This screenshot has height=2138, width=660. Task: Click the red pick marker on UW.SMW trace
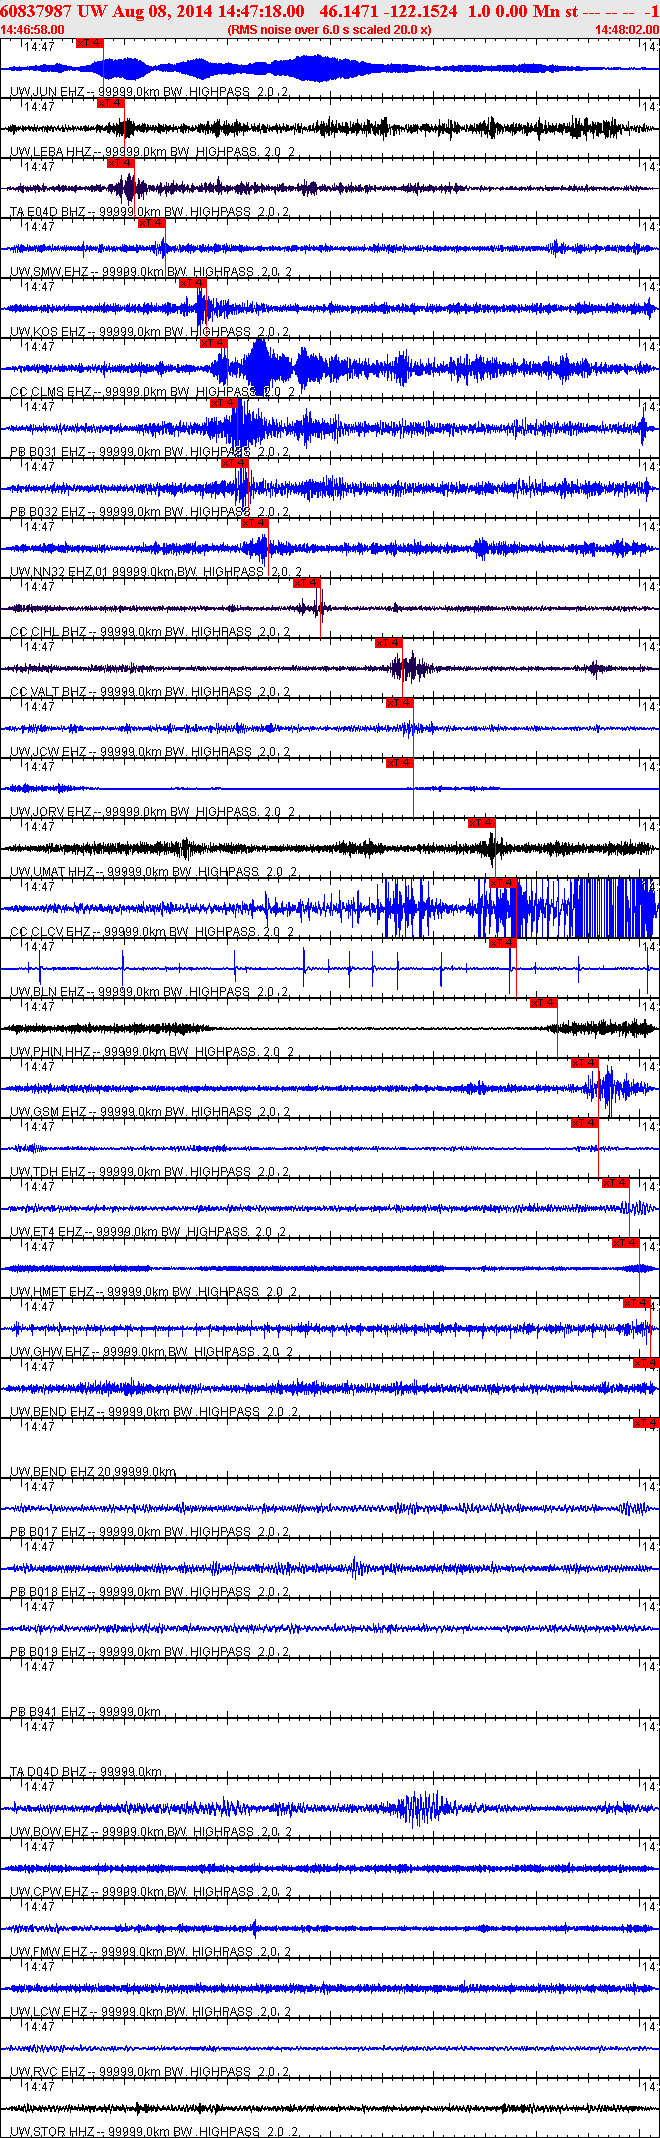click(151, 223)
